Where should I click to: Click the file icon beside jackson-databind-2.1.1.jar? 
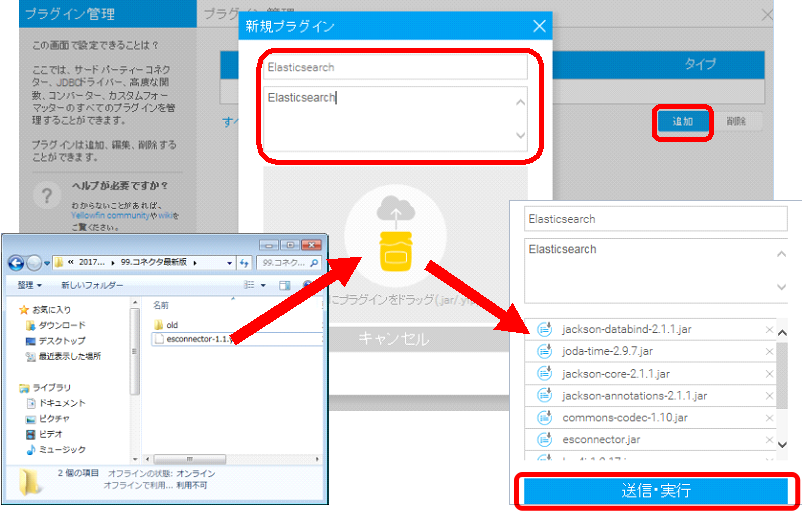click(x=545, y=329)
